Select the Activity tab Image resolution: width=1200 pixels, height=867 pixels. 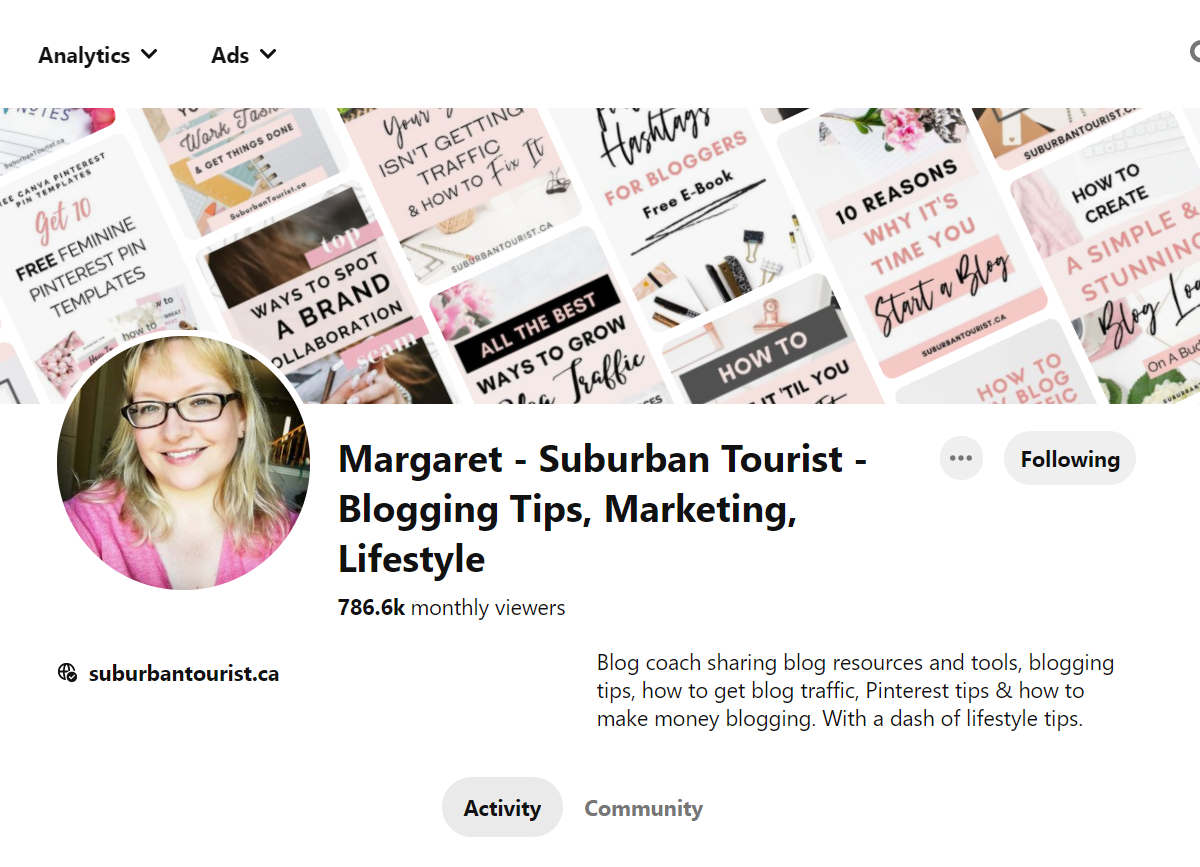502,807
